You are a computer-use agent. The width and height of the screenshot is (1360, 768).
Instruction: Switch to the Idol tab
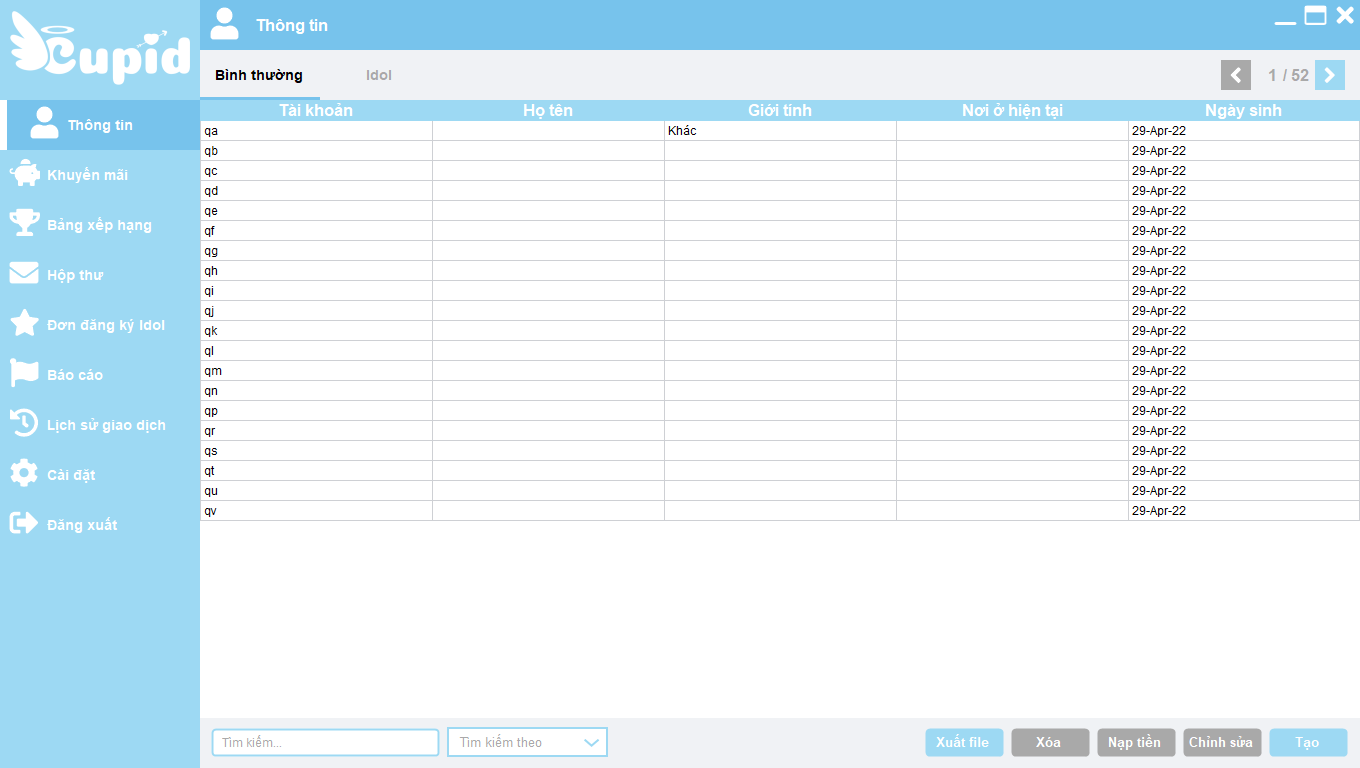tap(379, 75)
